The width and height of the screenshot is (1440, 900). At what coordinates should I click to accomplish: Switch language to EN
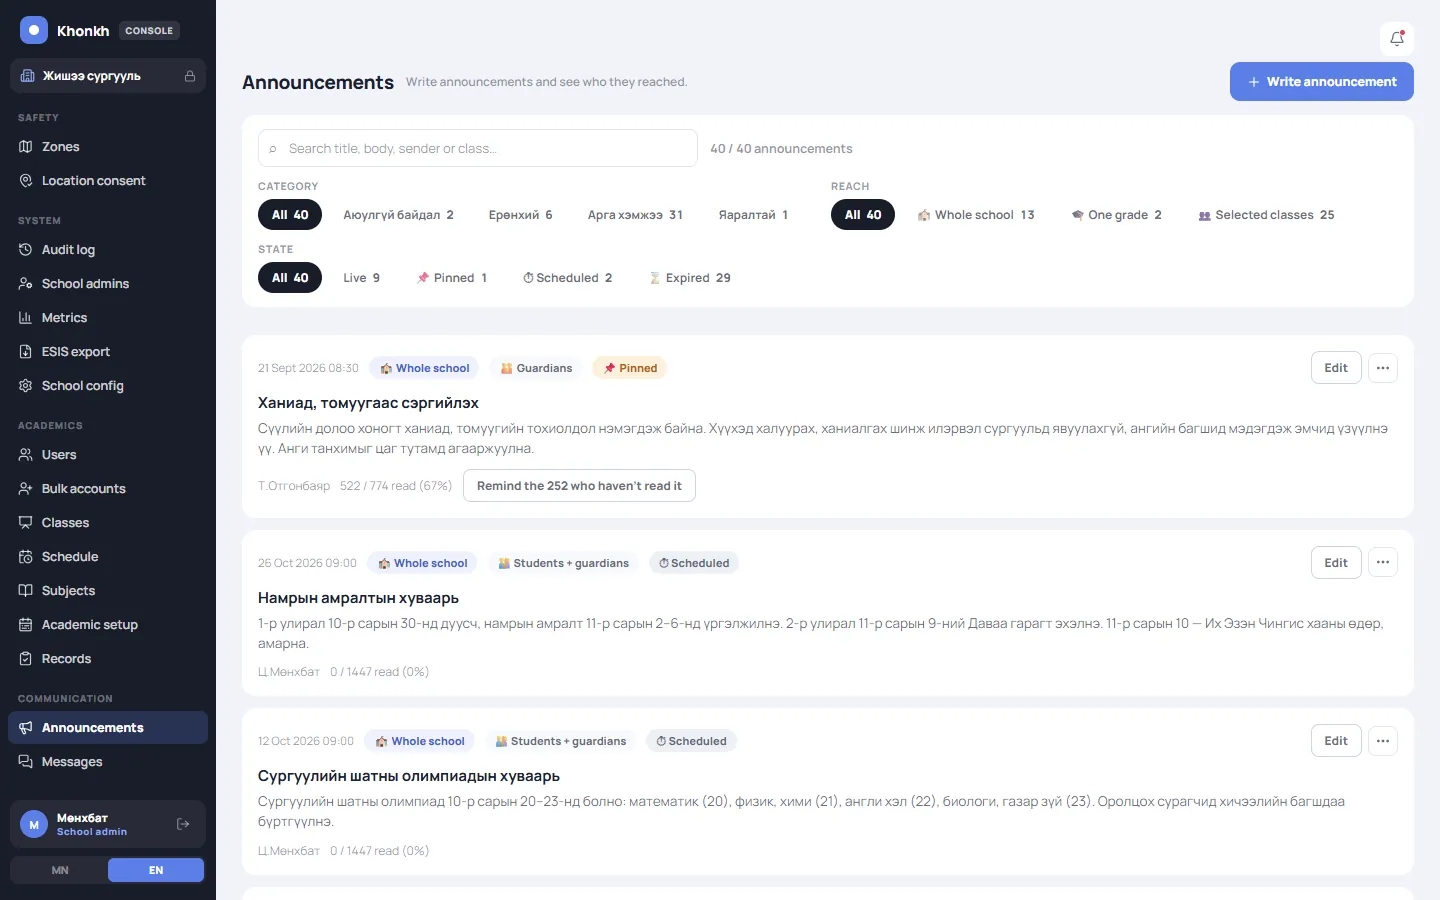[x=156, y=870]
